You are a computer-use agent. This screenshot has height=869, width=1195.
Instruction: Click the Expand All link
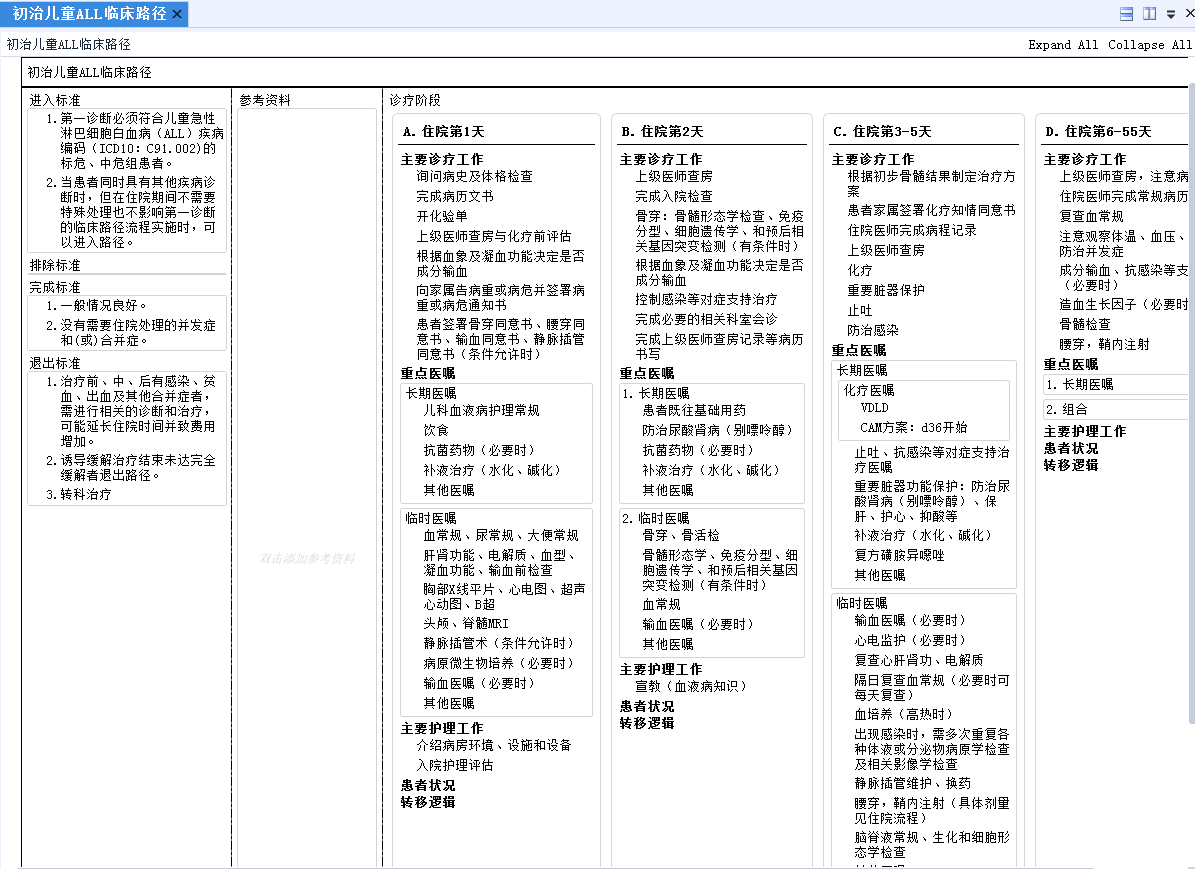click(x=1063, y=45)
